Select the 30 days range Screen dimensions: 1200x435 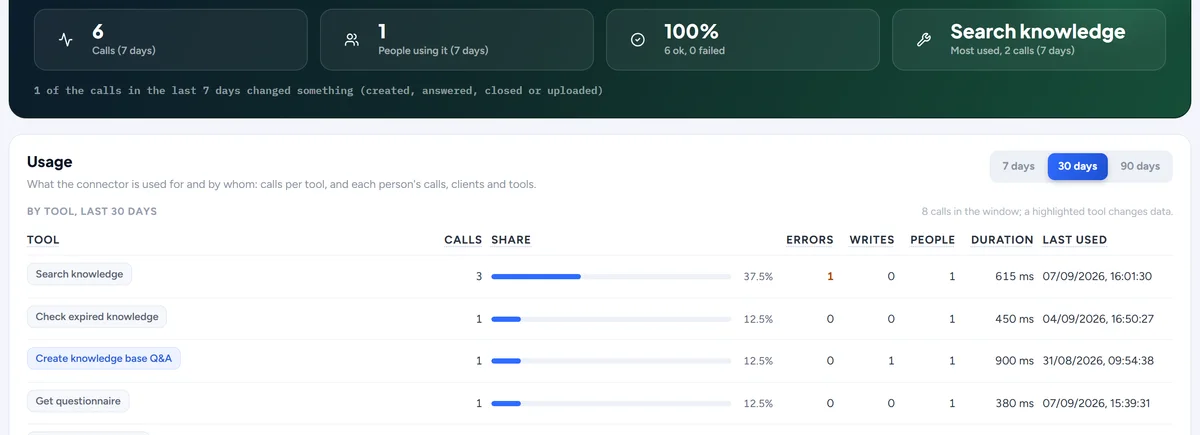tap(1077, 166)
